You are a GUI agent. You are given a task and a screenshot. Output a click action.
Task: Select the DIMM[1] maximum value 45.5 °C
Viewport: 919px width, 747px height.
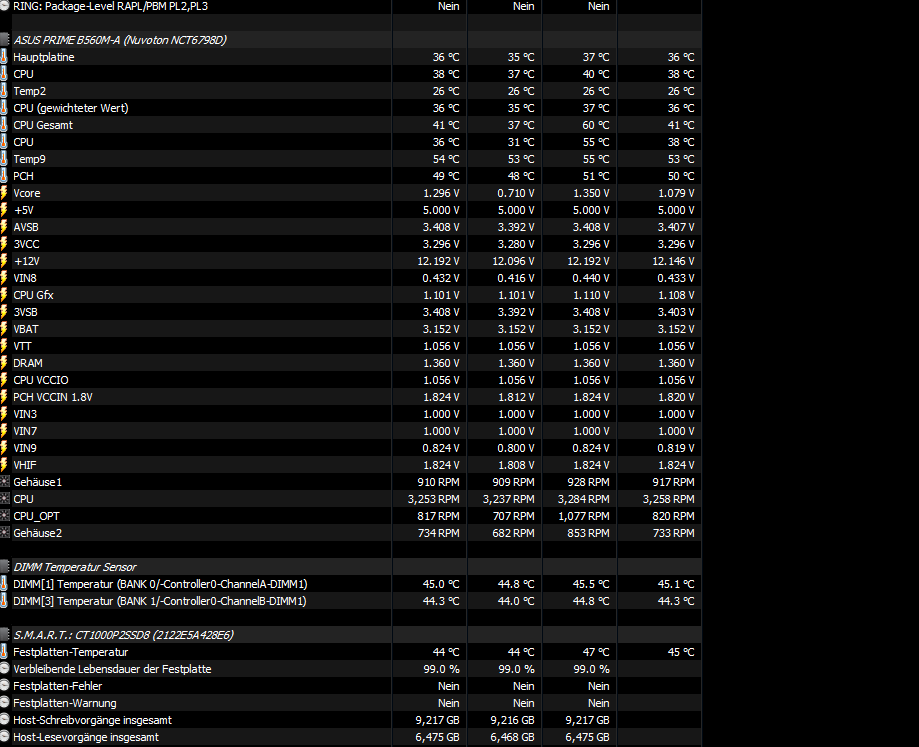coord(591,584)
